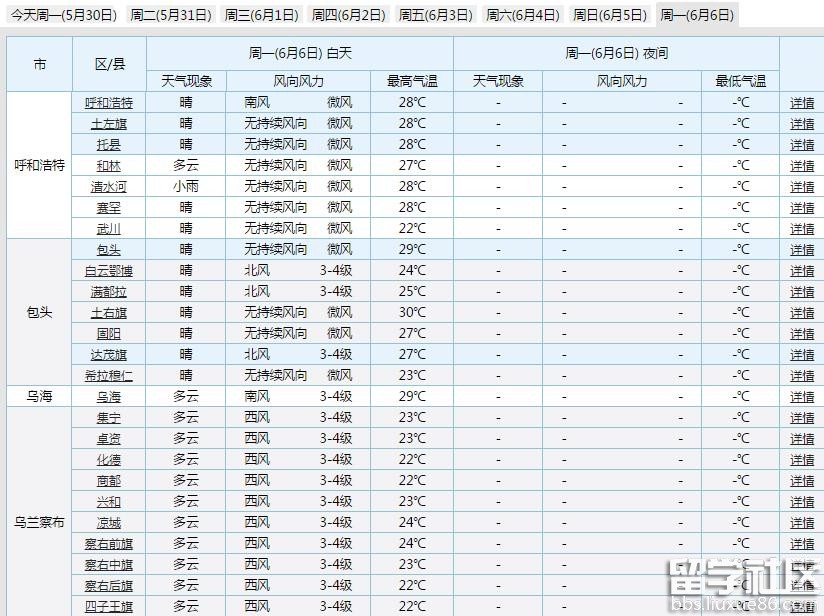The height and width of the screenshot is (616, 824).
Task: Open the 武川 district link
Action: coord(109,229)
